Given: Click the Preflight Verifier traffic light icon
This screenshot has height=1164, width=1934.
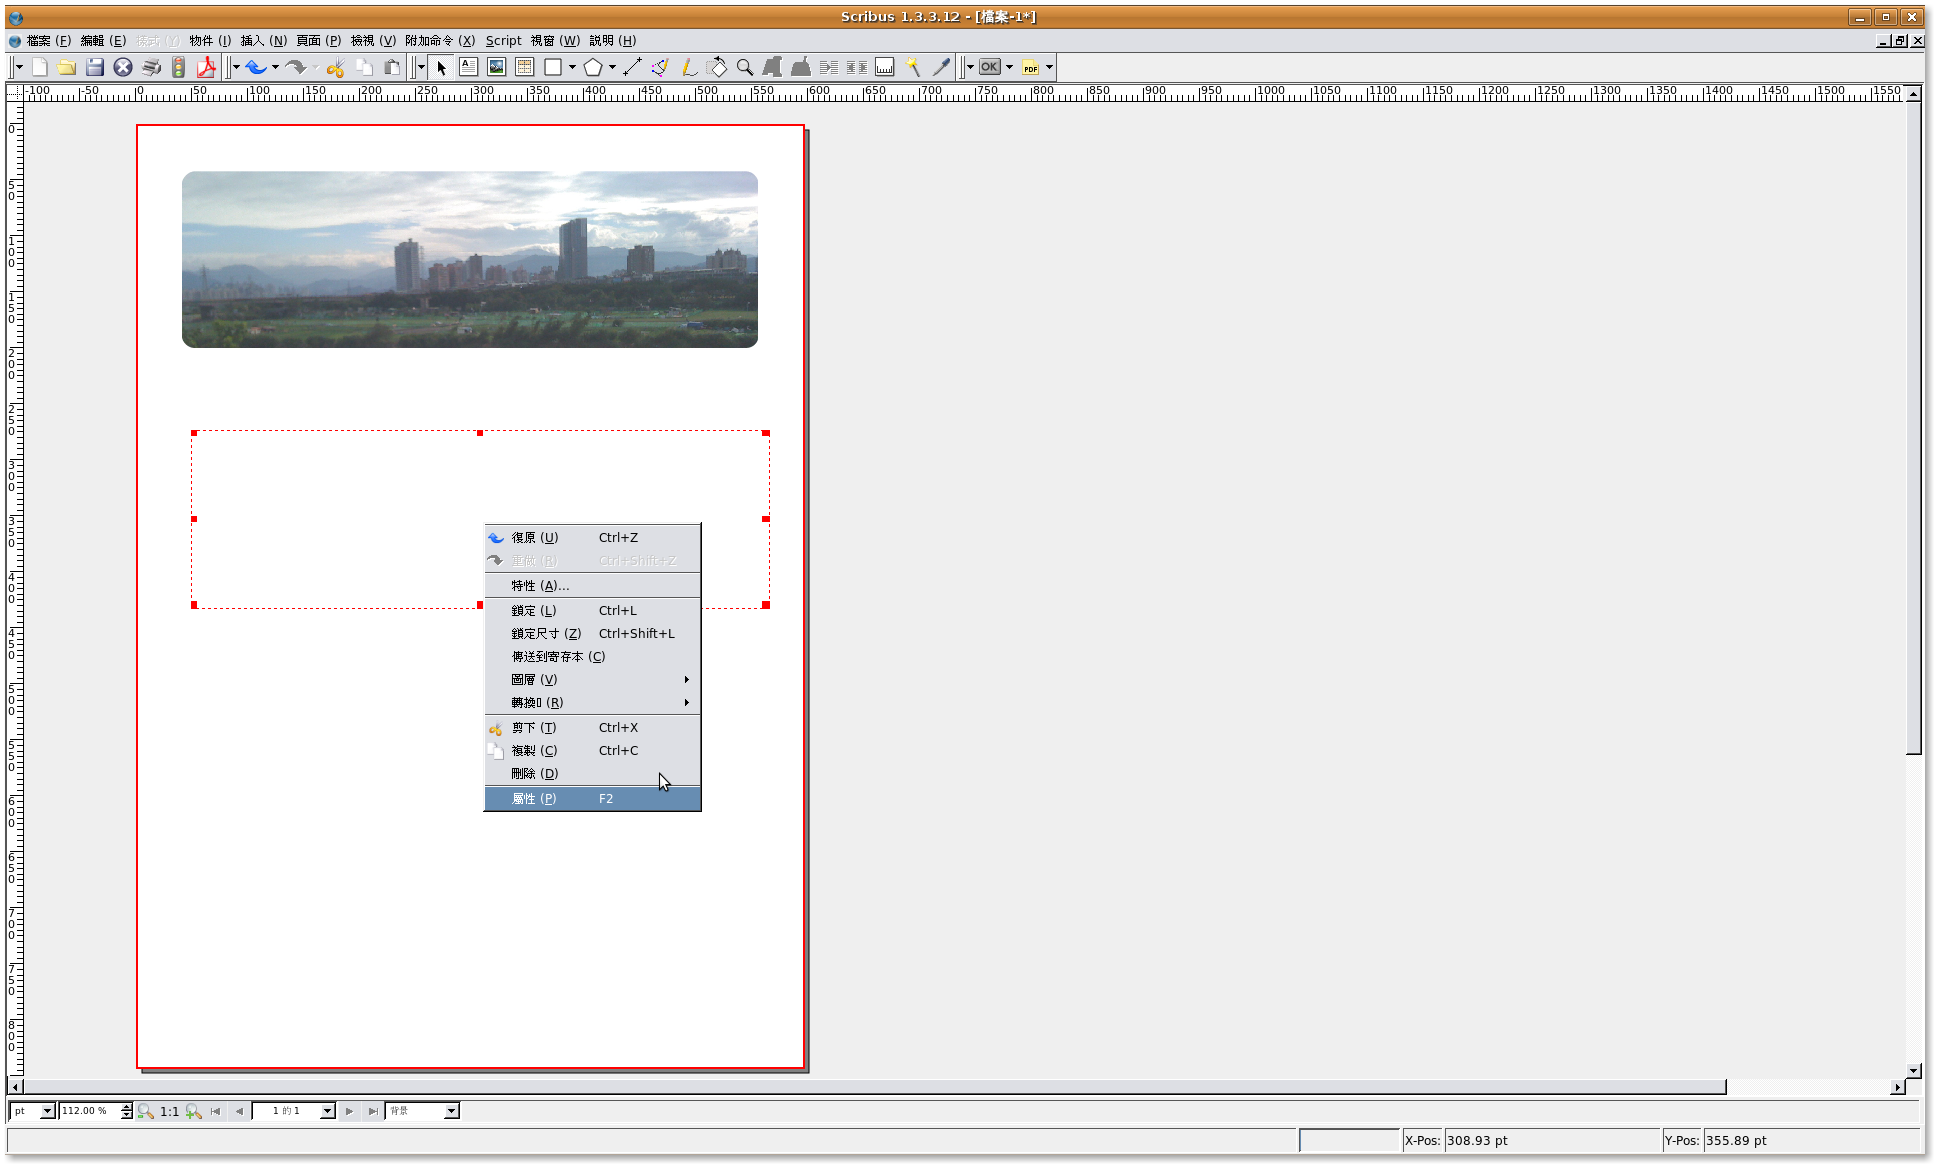Looking at the screenshot, I should 179,67.
